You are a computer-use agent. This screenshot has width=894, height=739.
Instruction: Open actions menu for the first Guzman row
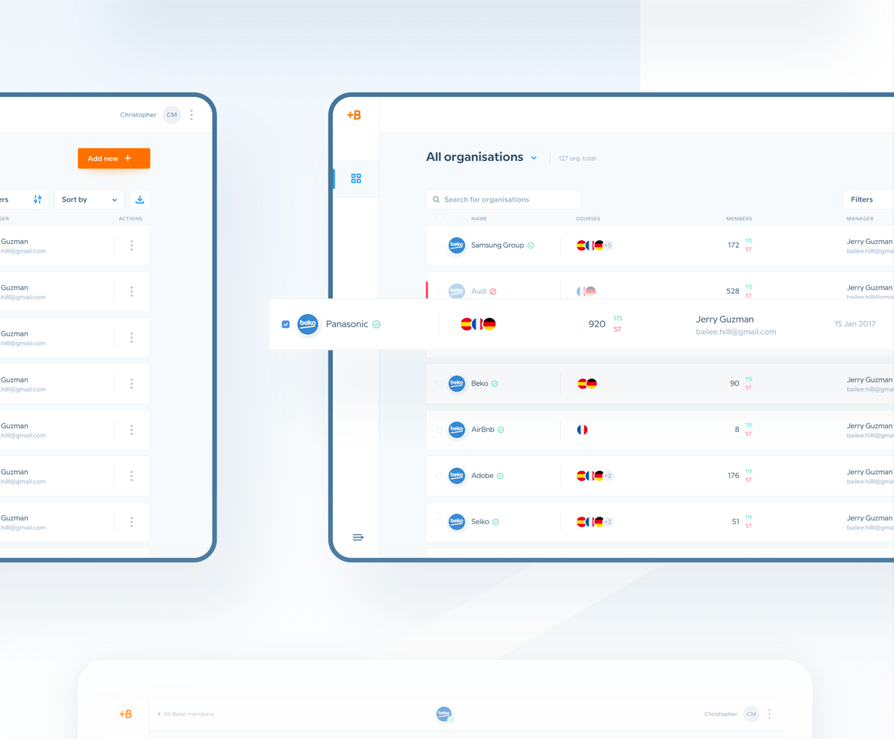[131, 246]
